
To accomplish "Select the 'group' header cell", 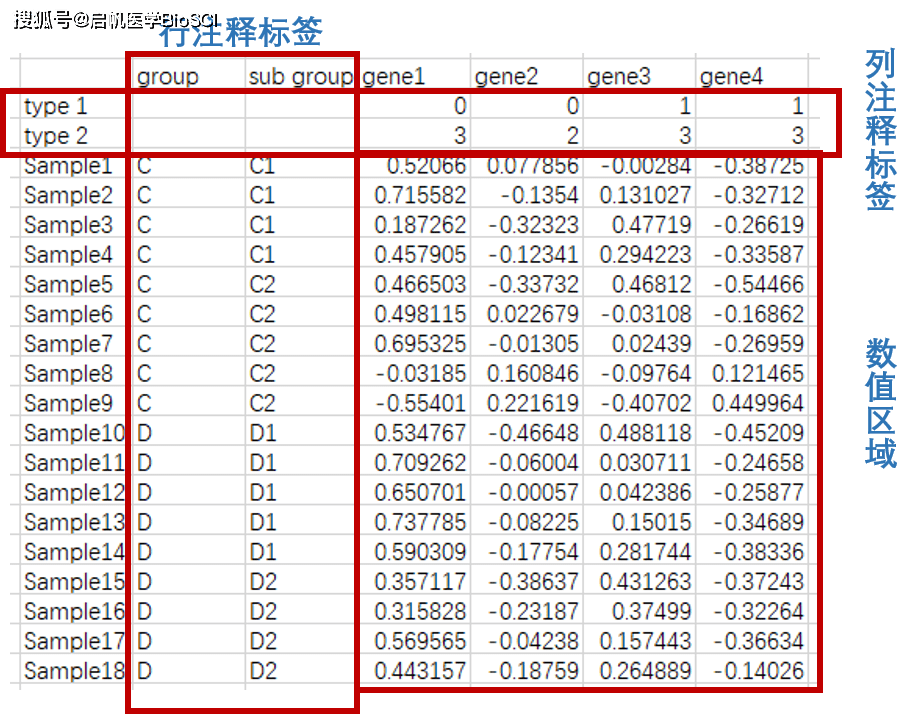I will (168, 77).
